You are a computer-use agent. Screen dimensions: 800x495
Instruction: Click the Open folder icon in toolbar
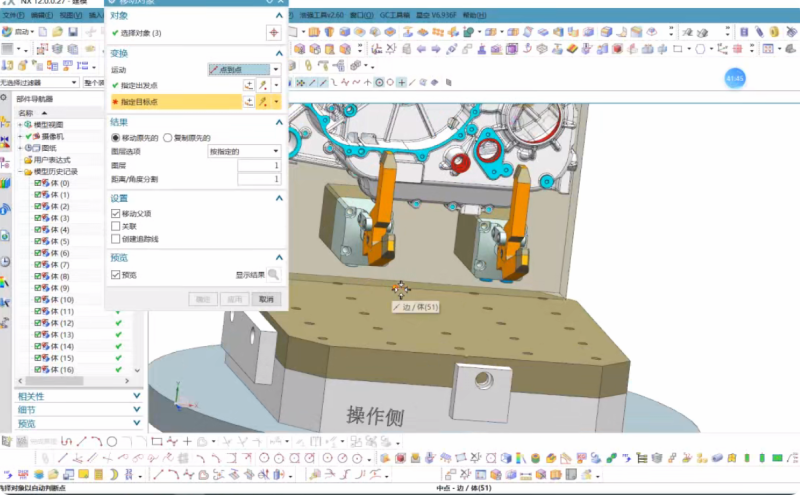click(59, 33)
